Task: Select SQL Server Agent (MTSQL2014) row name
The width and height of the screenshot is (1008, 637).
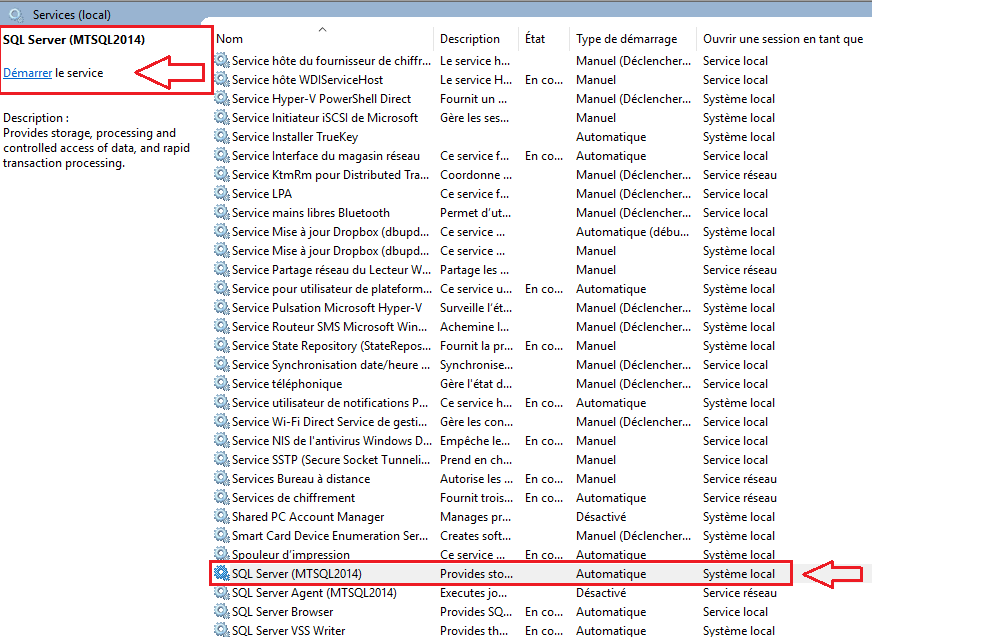Action: pyautogui.click(x=314, y=593)
